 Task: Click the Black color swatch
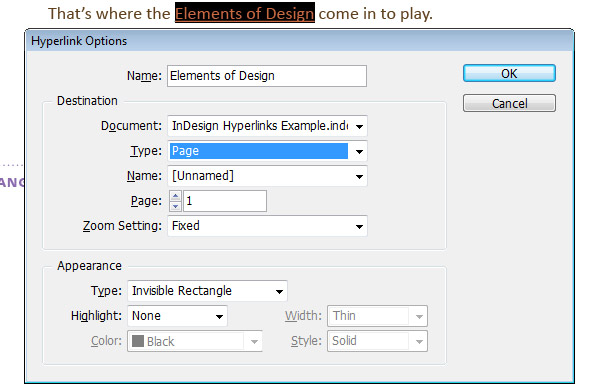tap(138, 341)
